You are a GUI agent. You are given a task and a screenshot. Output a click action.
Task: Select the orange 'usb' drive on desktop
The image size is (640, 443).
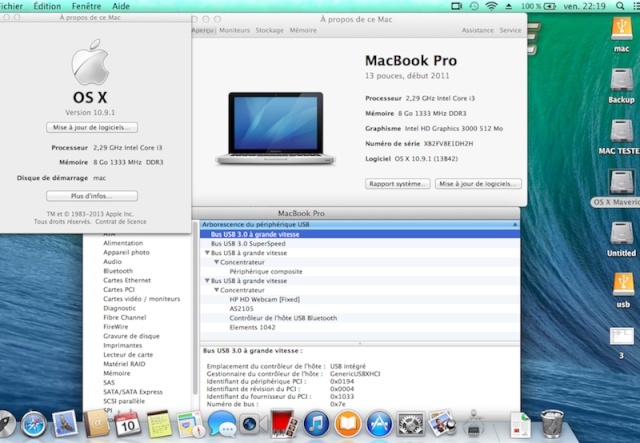tap(623, 284)
